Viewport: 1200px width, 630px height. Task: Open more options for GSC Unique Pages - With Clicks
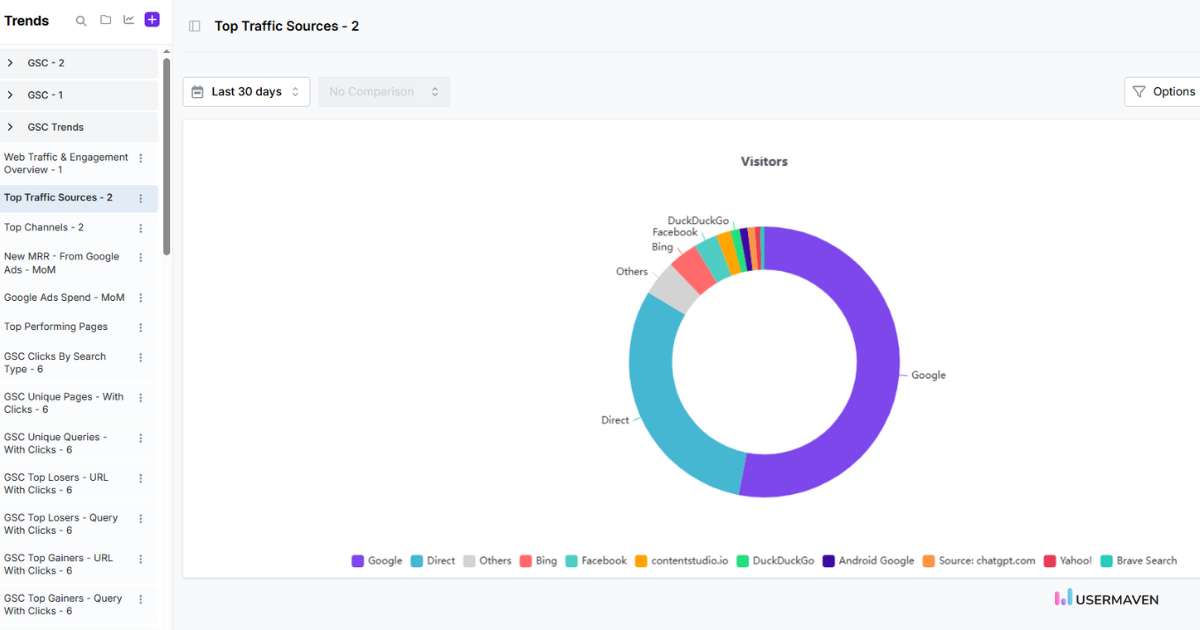tap(141, 398)
